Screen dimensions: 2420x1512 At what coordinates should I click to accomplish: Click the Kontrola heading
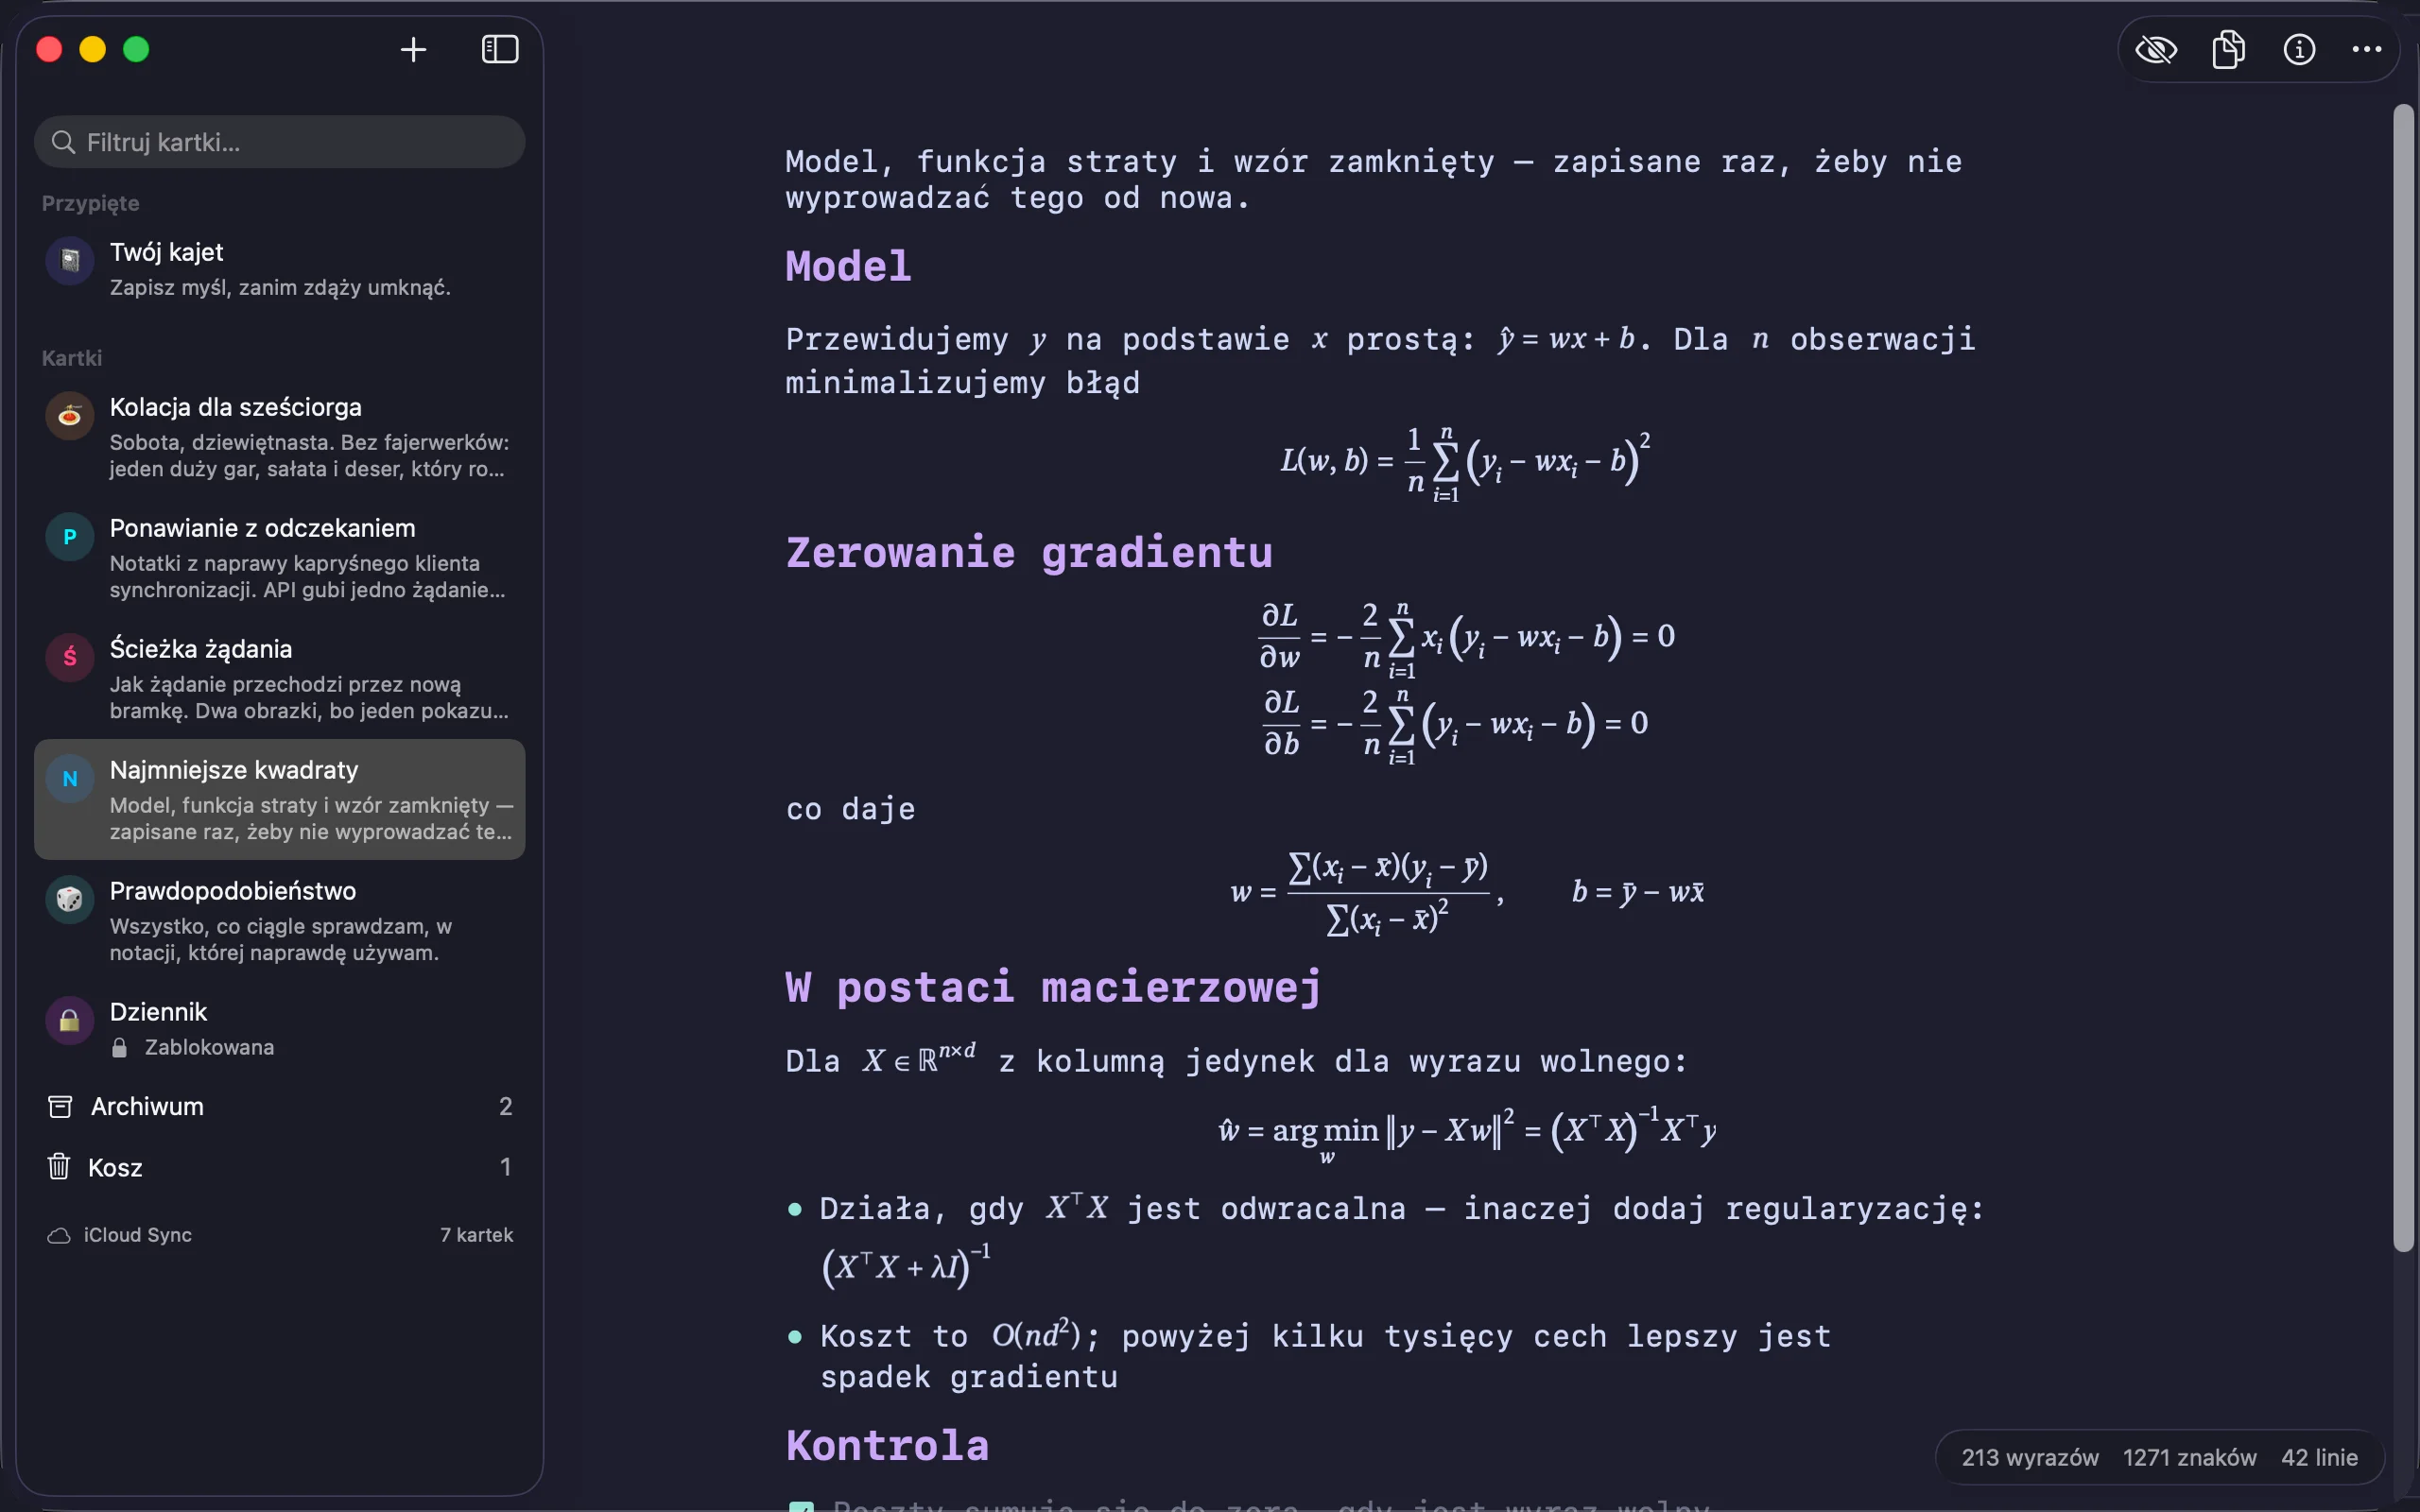point(887,1446)
